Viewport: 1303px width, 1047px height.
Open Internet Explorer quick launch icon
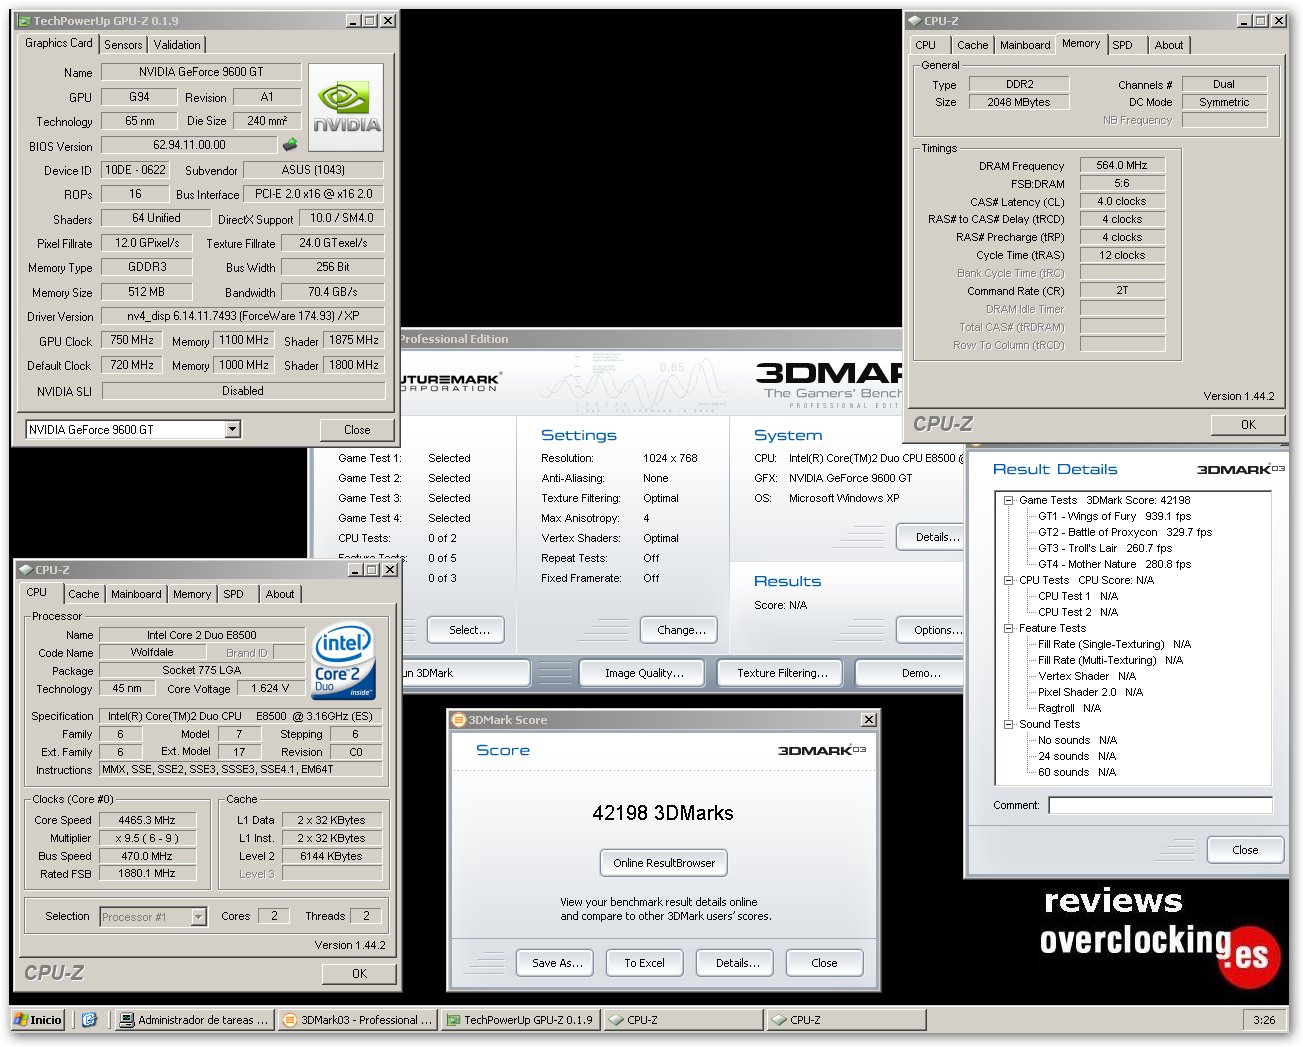point(89,1020)
